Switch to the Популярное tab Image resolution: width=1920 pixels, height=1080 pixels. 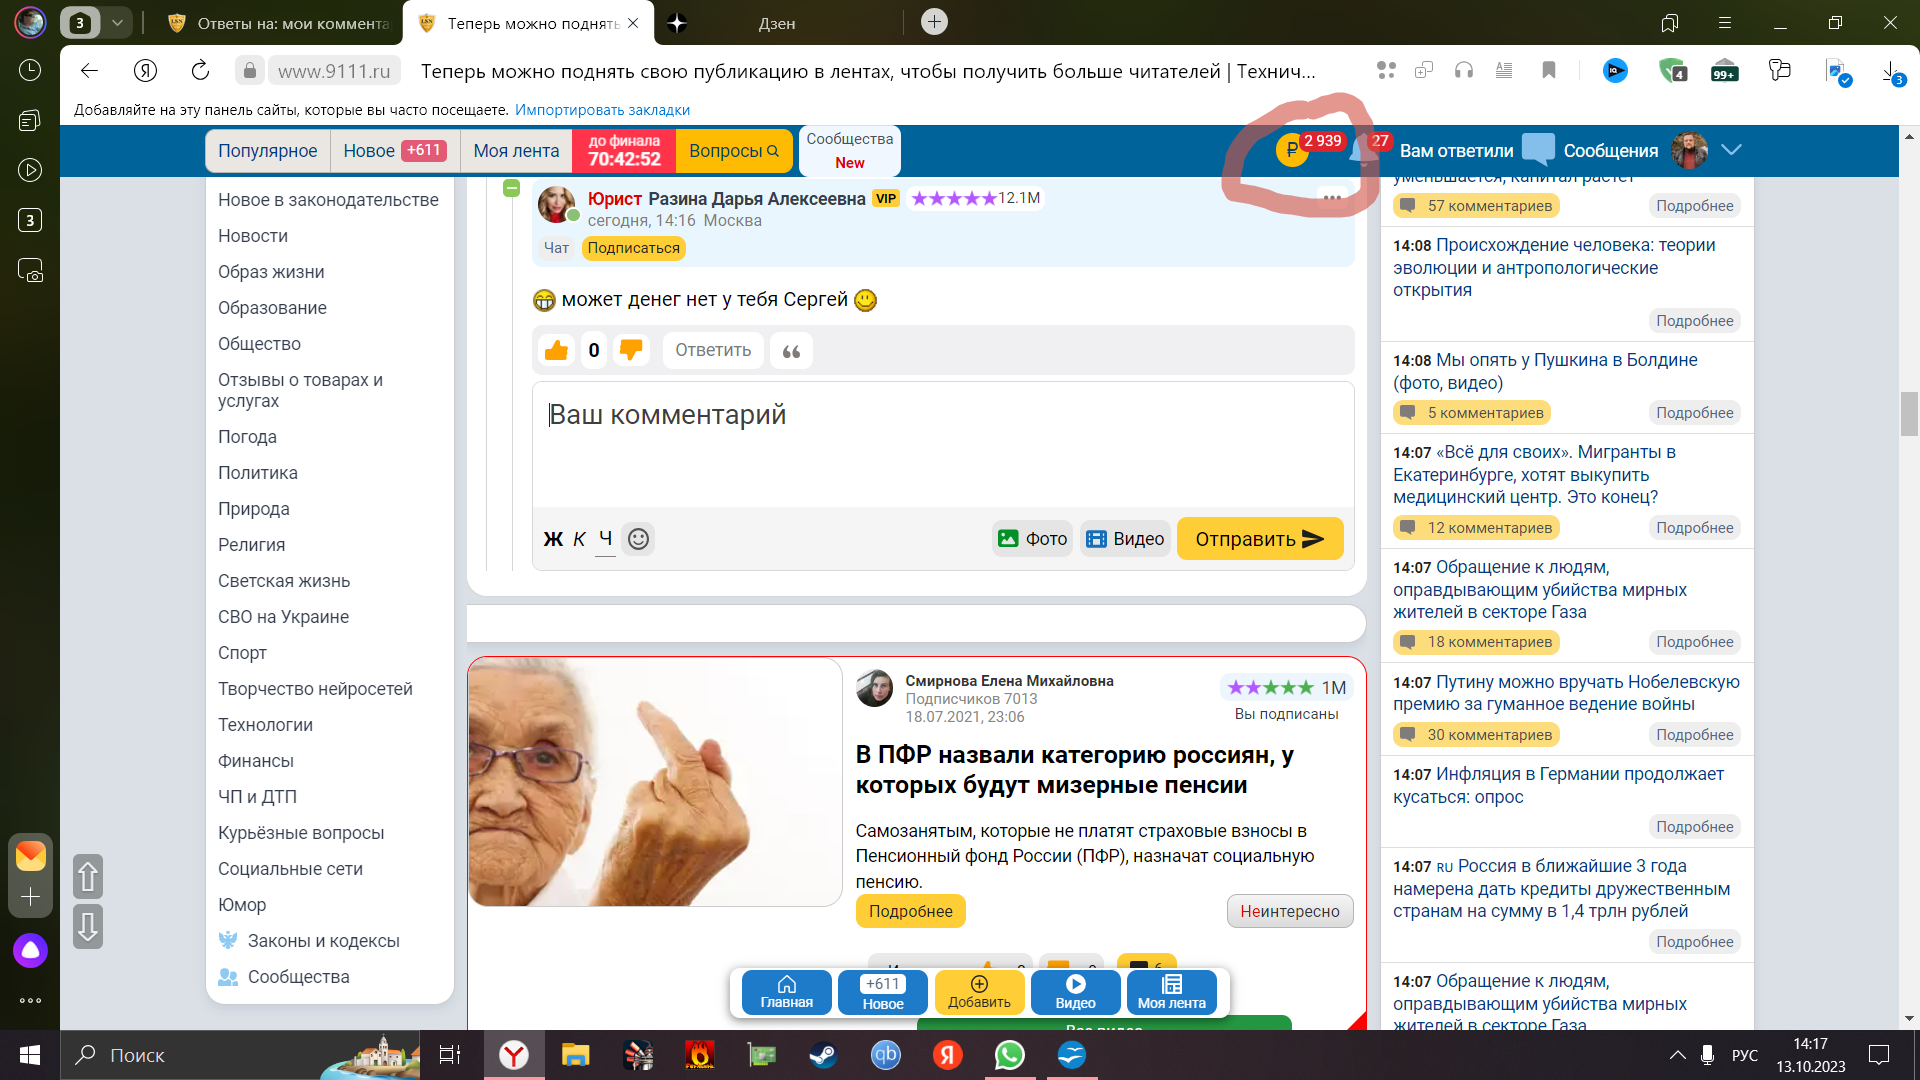point(267,151)
